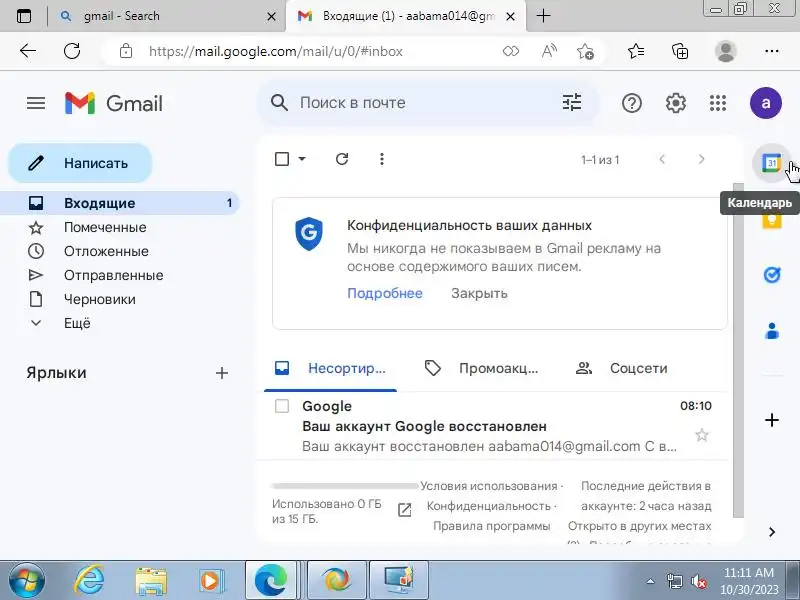Open Gmail Help question mark icon
Image resolution: width=800 pixels, height=600 pixels.
click(632, 103)
